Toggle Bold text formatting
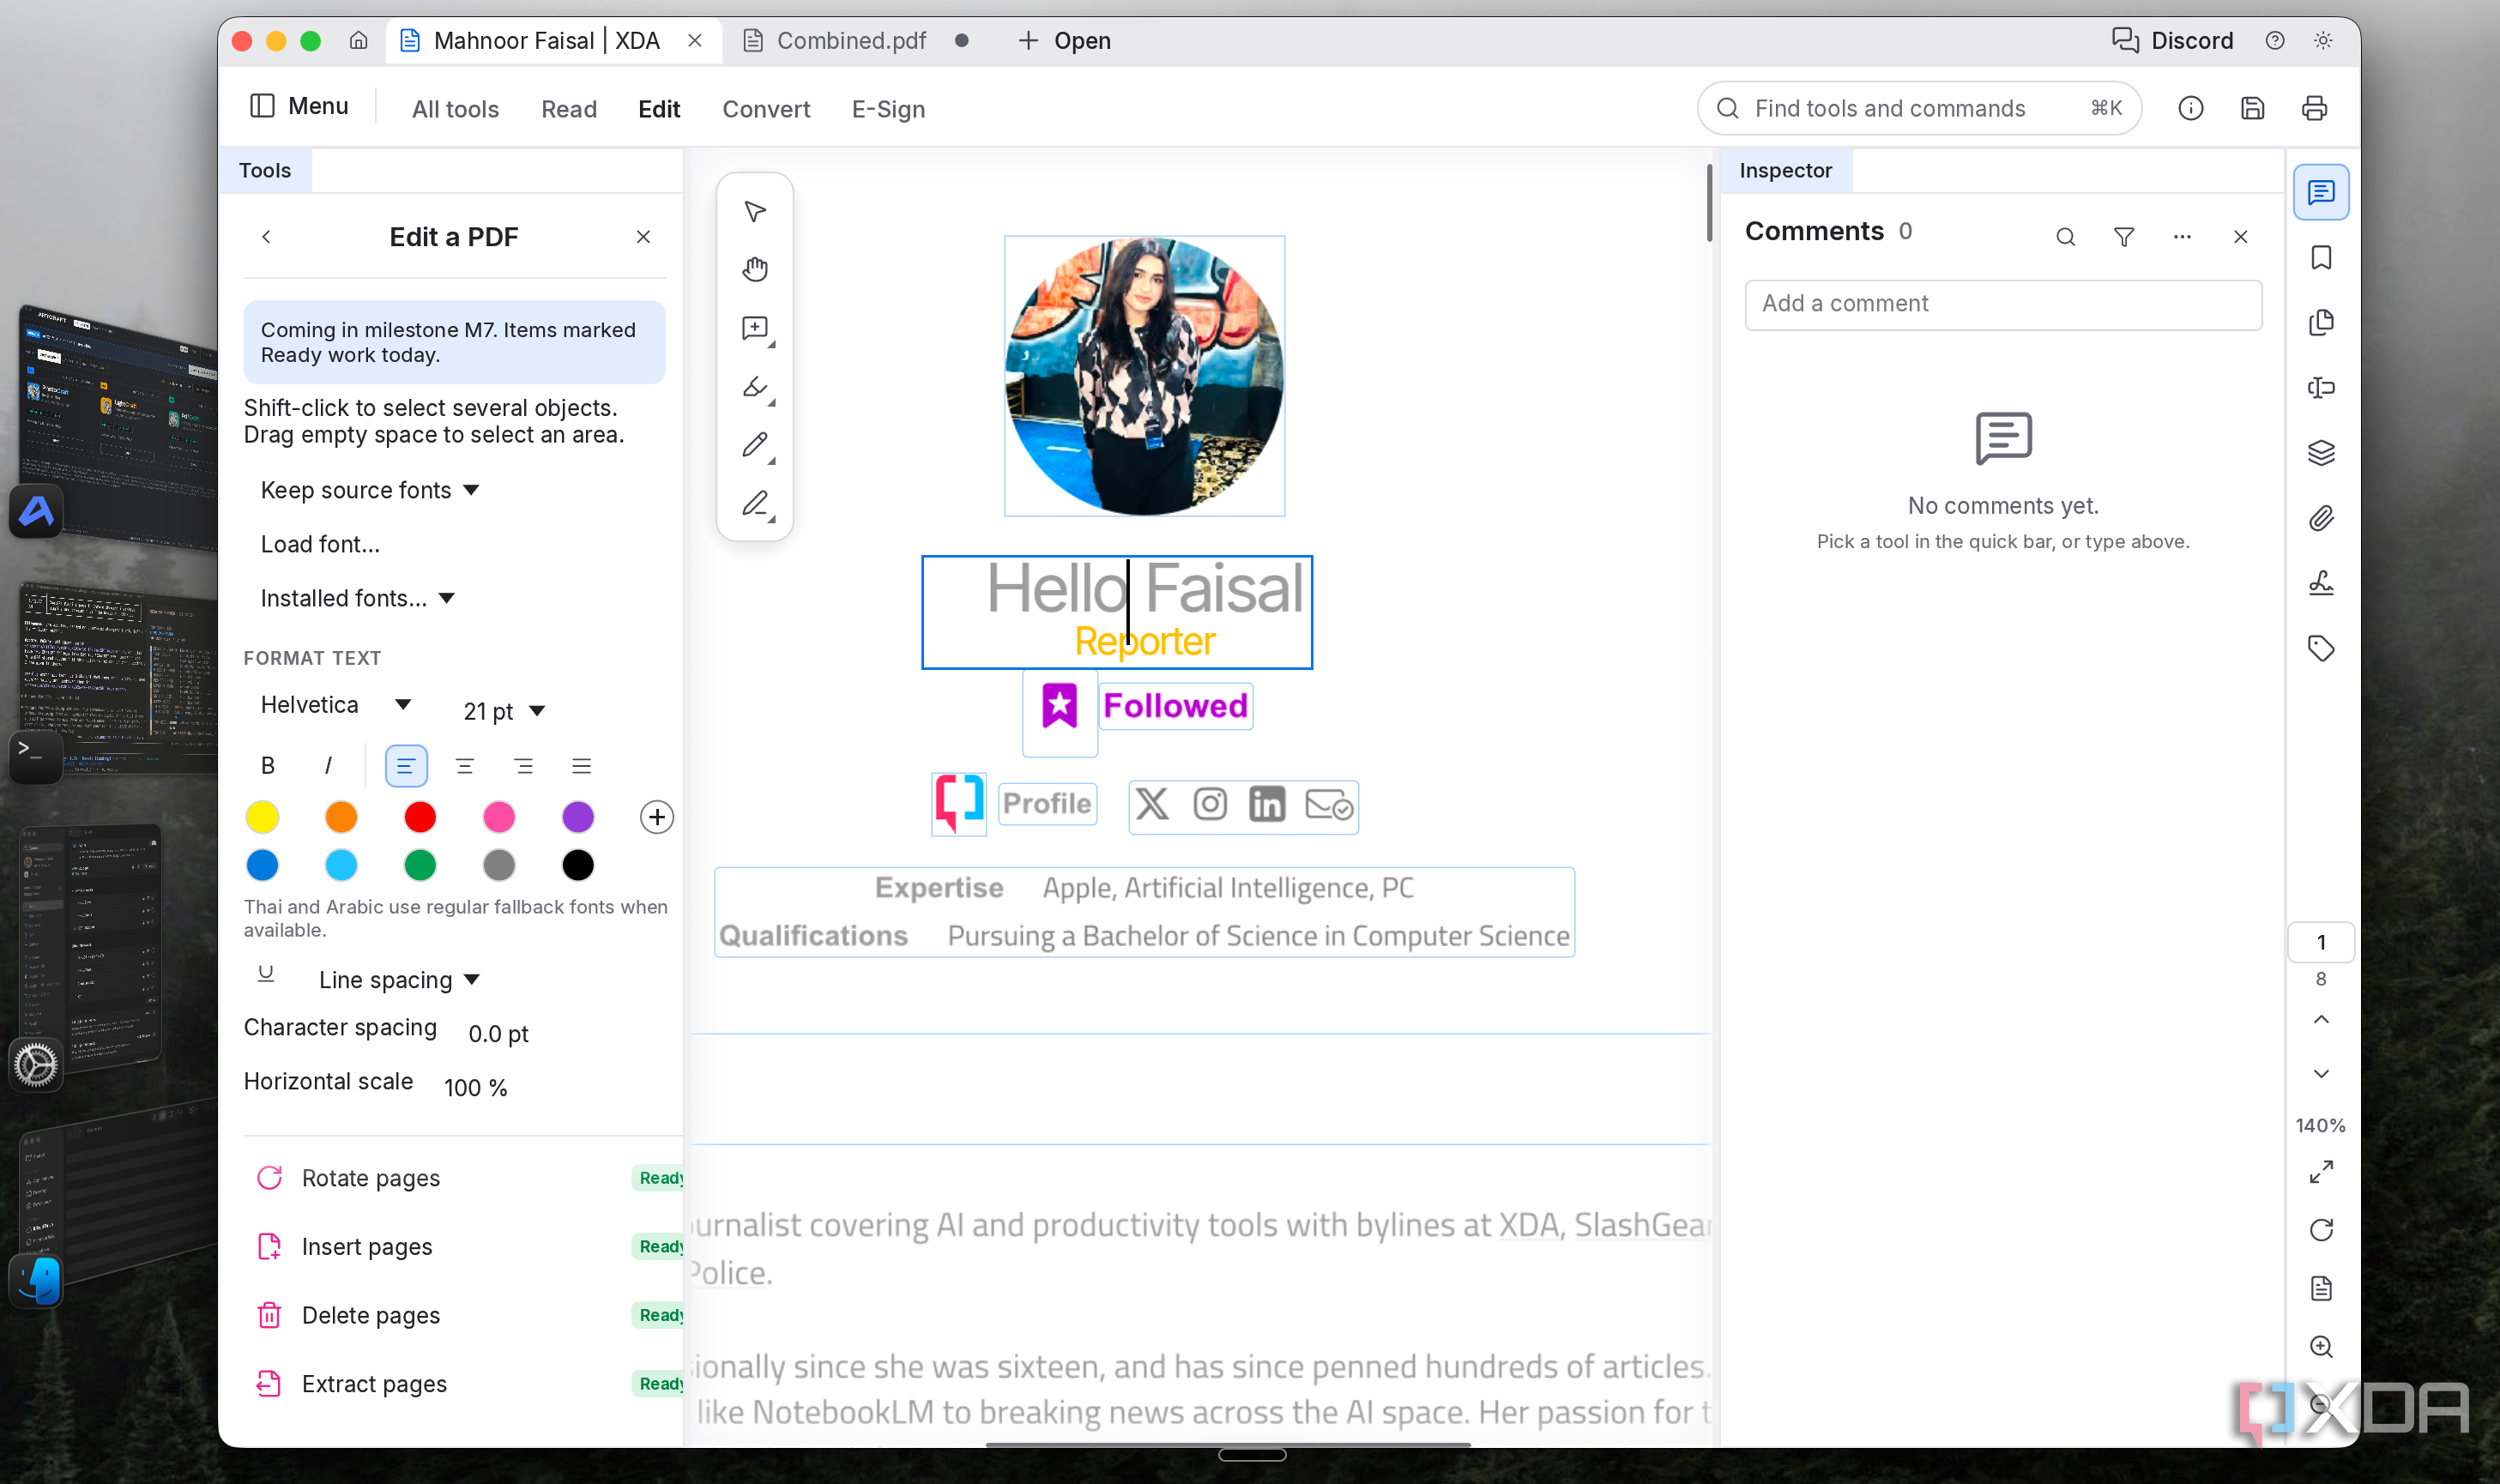Screen dimensions: 2500x1484 tap(267, 766)
